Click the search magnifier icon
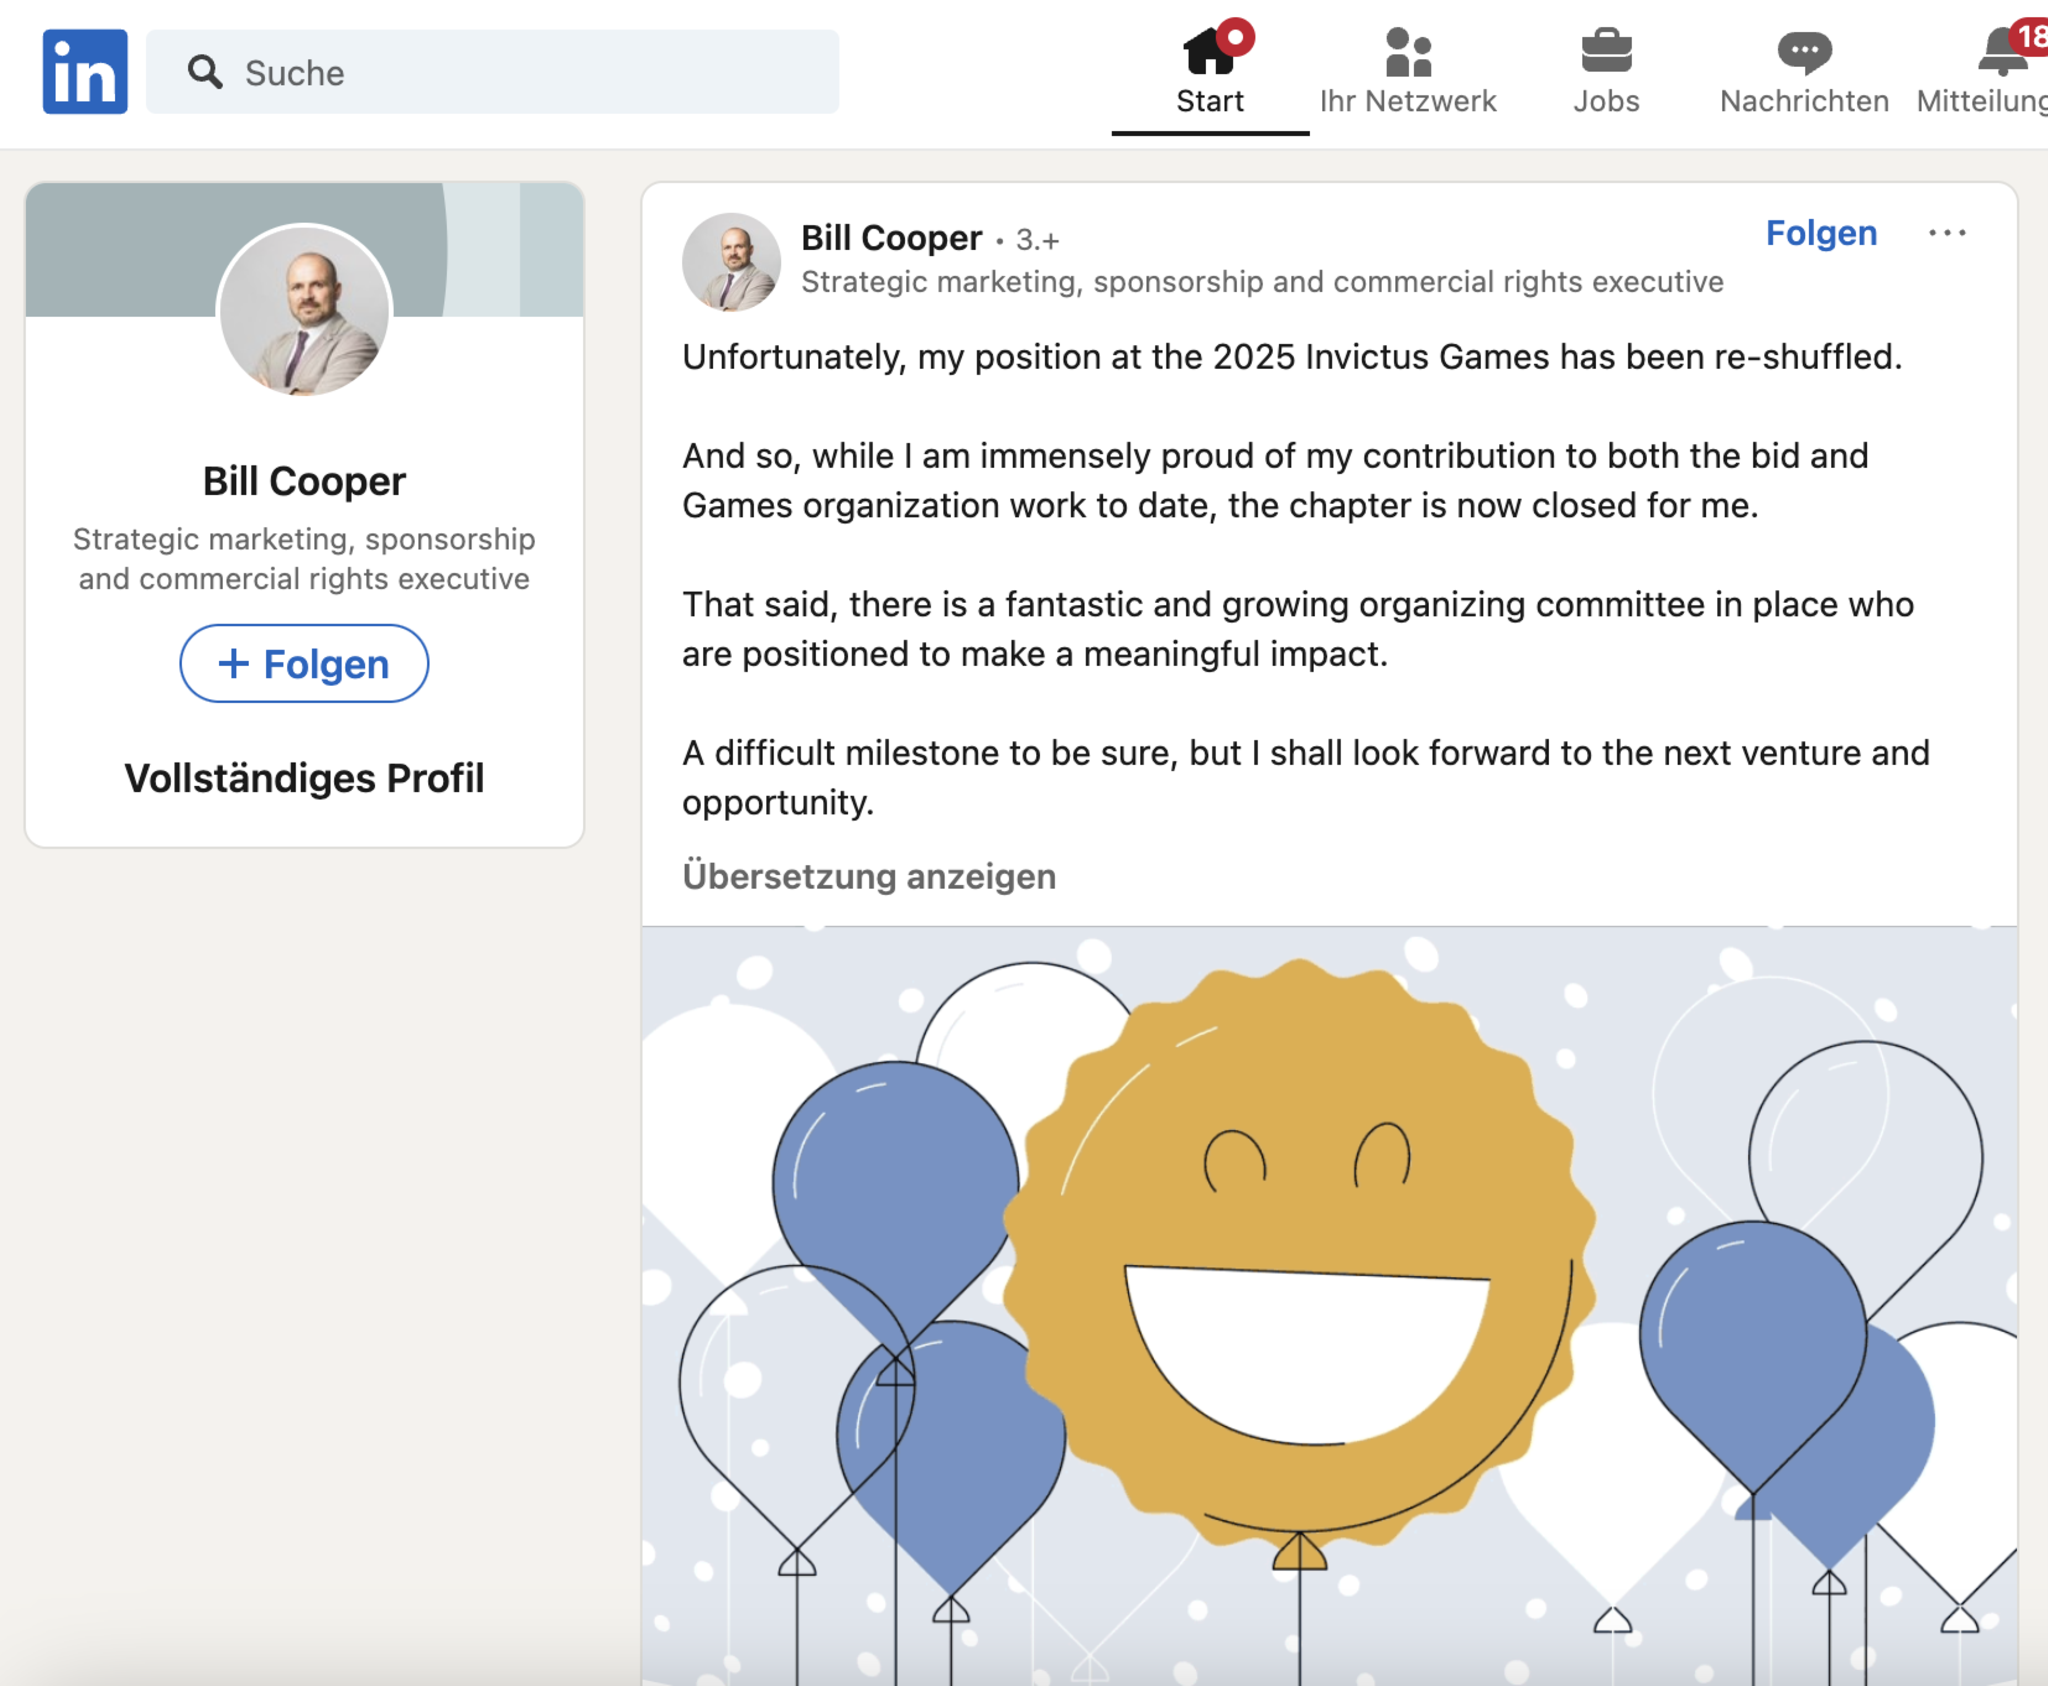The image size is (2048, 1686). [205, 72]
